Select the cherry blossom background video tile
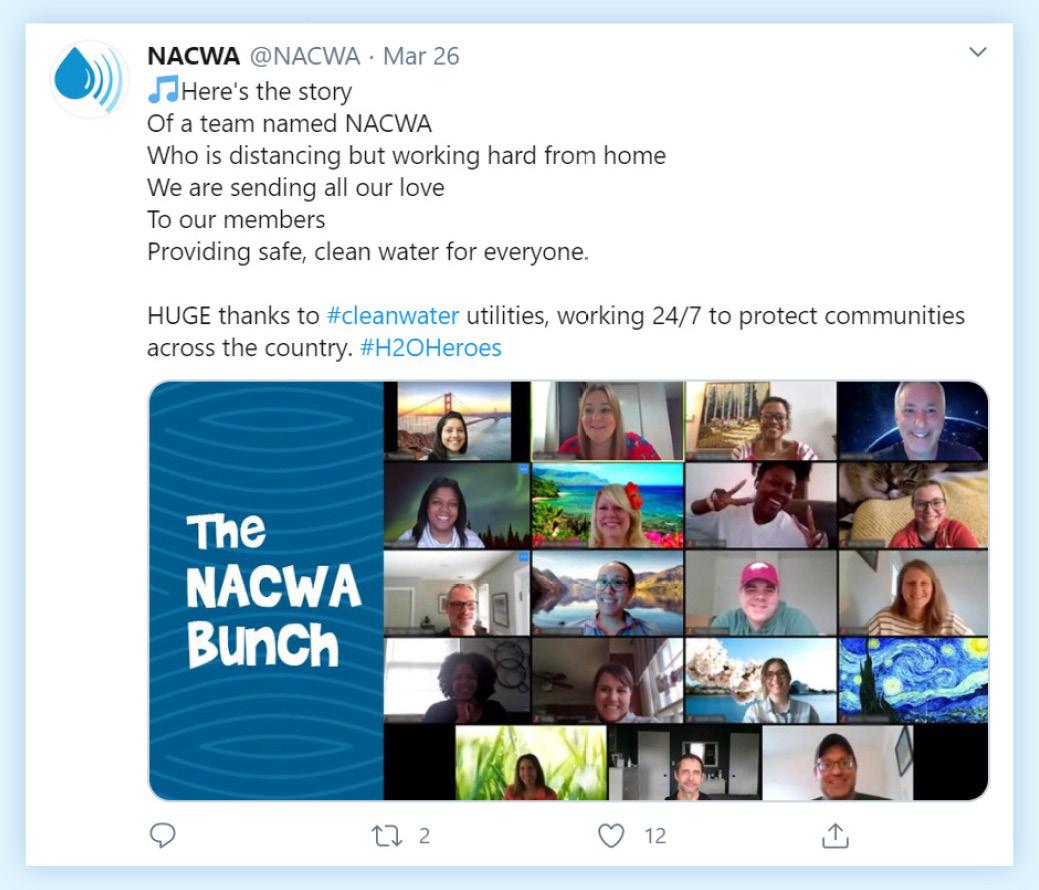The height and width of the screenshot is (890, 1039). [761, 680]
